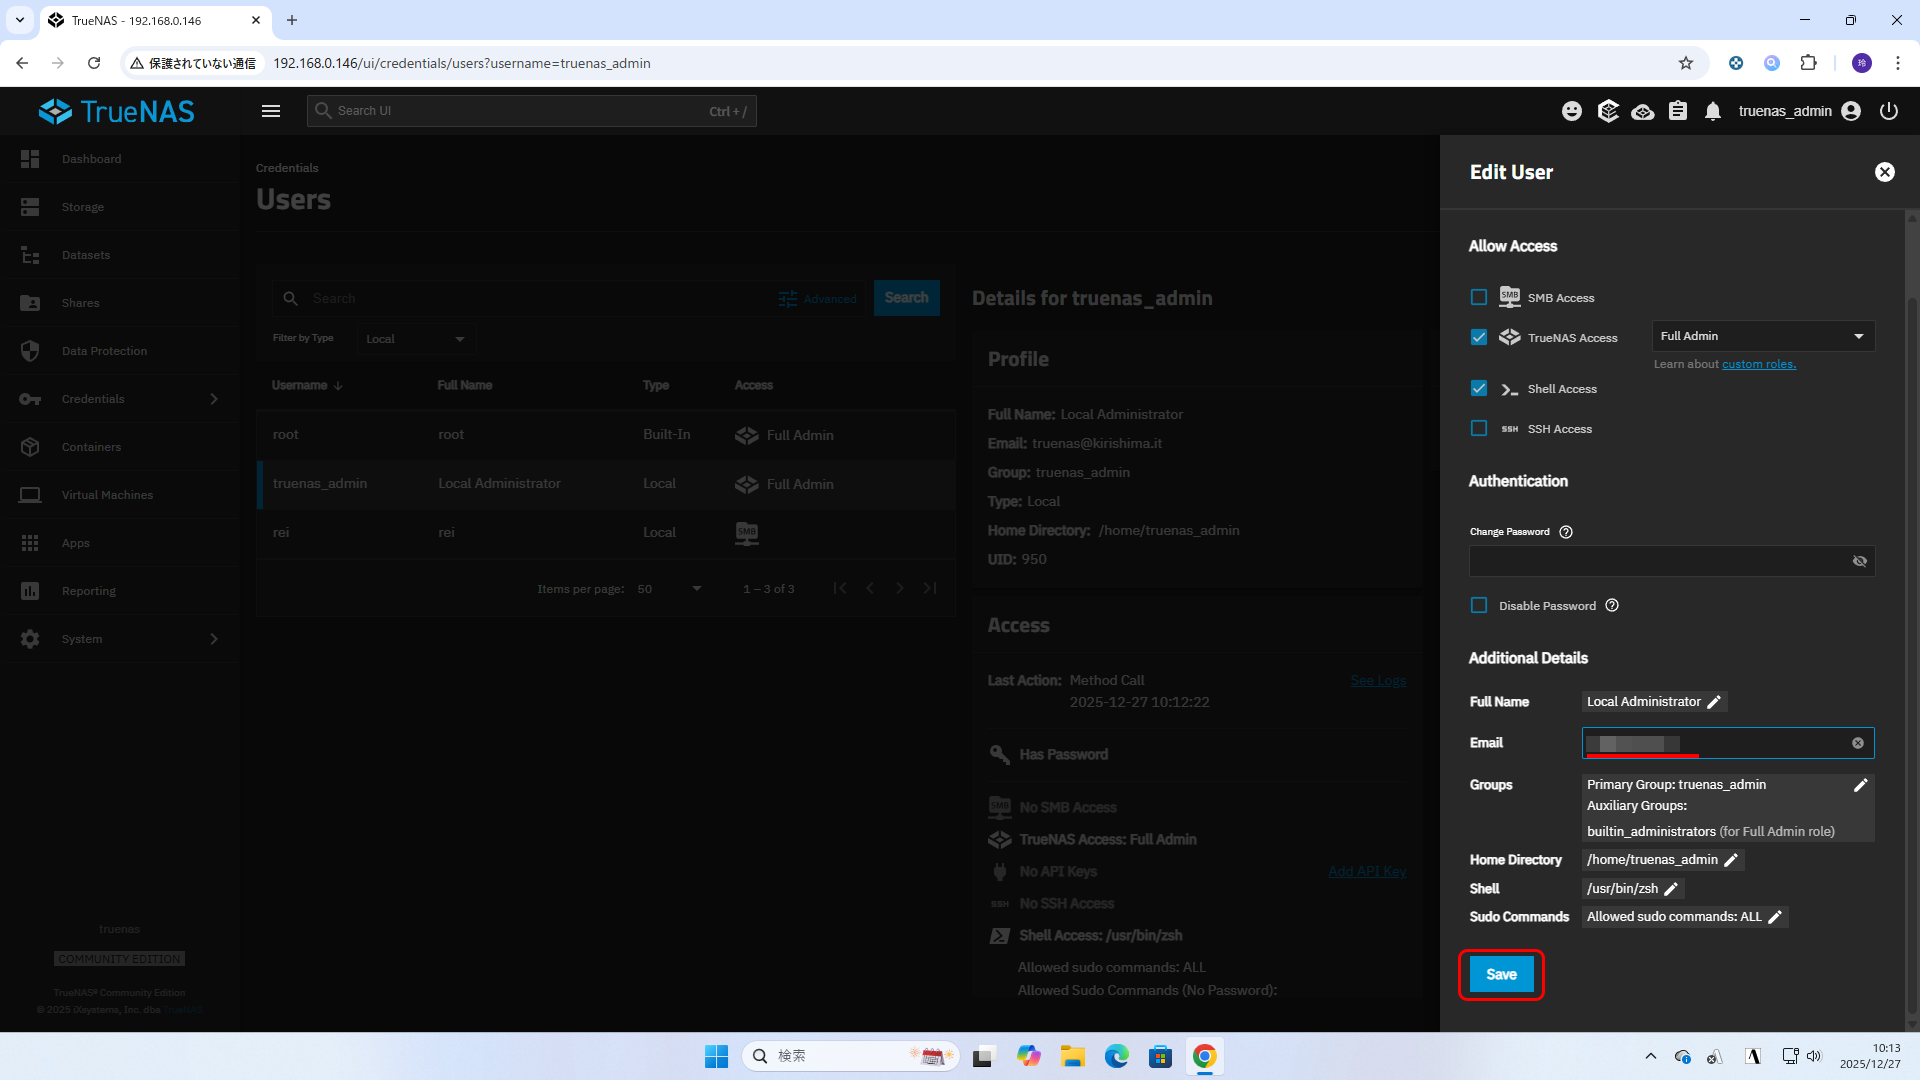
Task: Clear the Email field with X icon
Action: click(x=1858, y=743)
